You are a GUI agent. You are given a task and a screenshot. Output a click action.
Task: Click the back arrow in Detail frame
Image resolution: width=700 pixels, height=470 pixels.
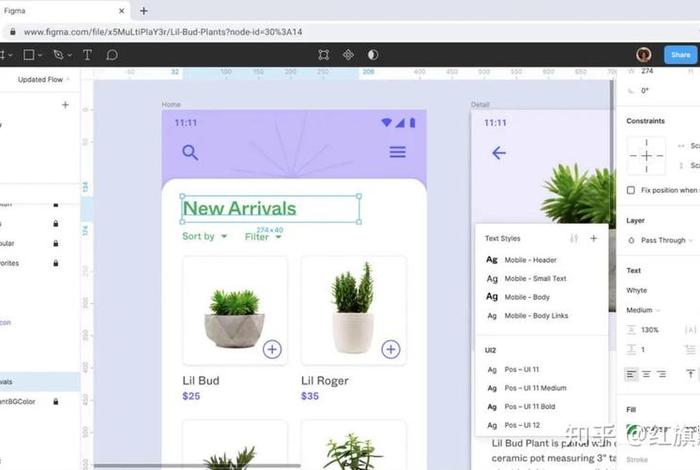pos(499,153)
